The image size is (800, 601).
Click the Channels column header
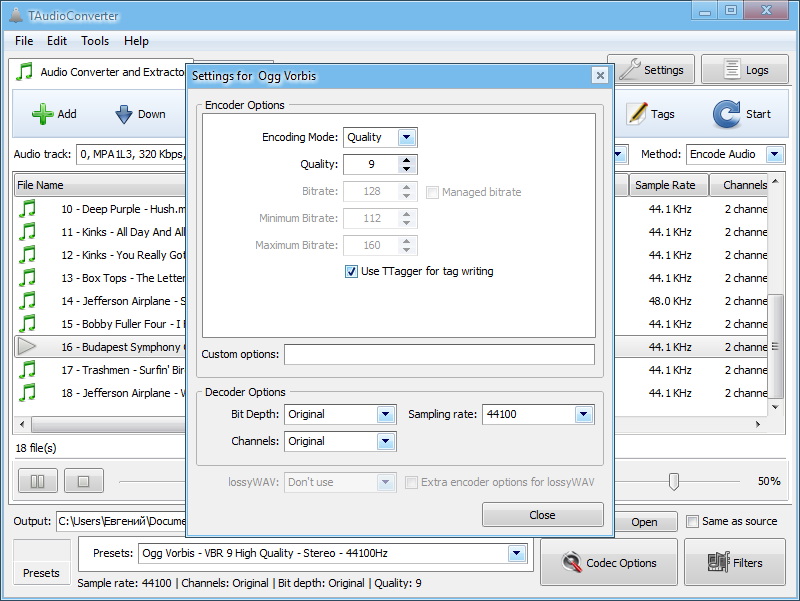coord(739,185)
